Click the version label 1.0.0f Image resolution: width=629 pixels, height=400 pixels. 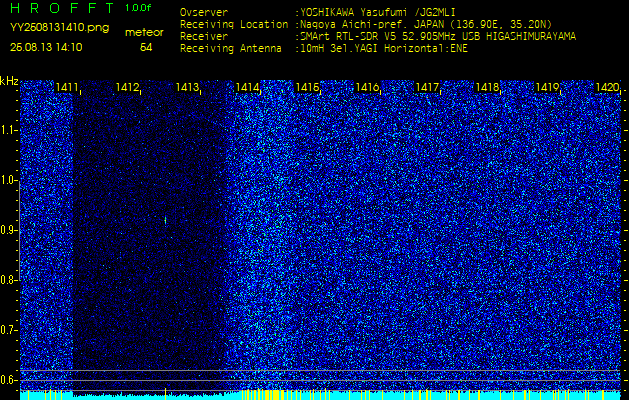point(138,8)
